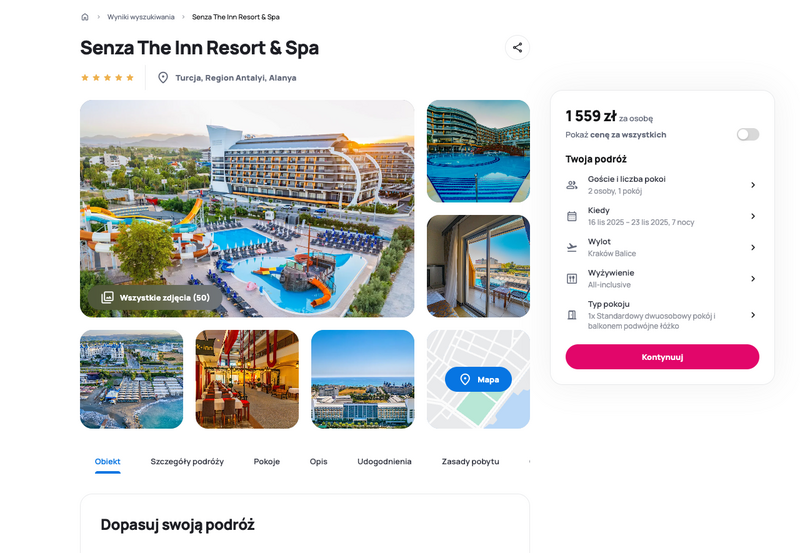Open the Wylot Kraków Balice chevron

tap(753, 247)
